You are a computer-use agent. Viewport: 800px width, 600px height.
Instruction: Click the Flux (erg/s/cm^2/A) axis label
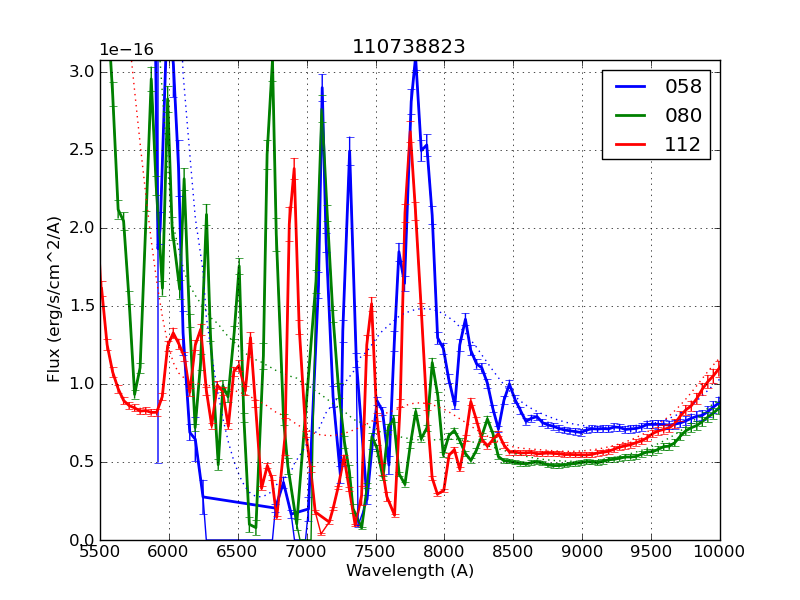click(x=54, y=300)
